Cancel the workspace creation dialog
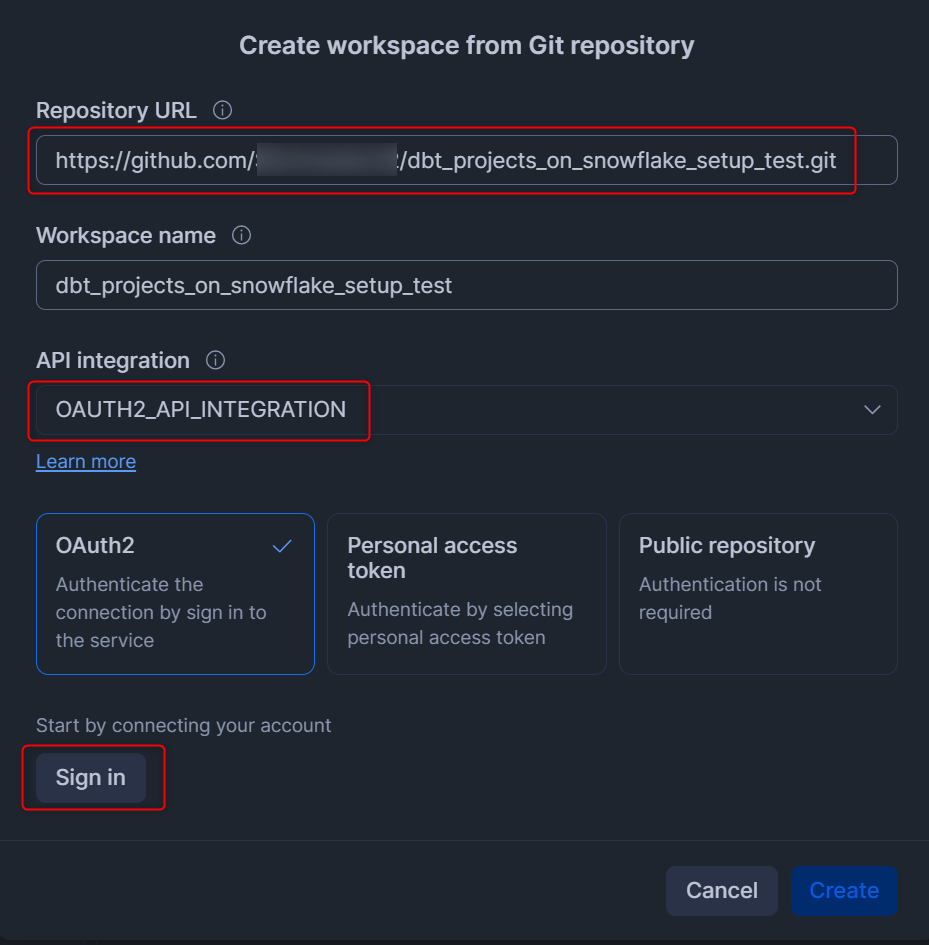This screenshot has width=929, height=945. coord(721,891)
